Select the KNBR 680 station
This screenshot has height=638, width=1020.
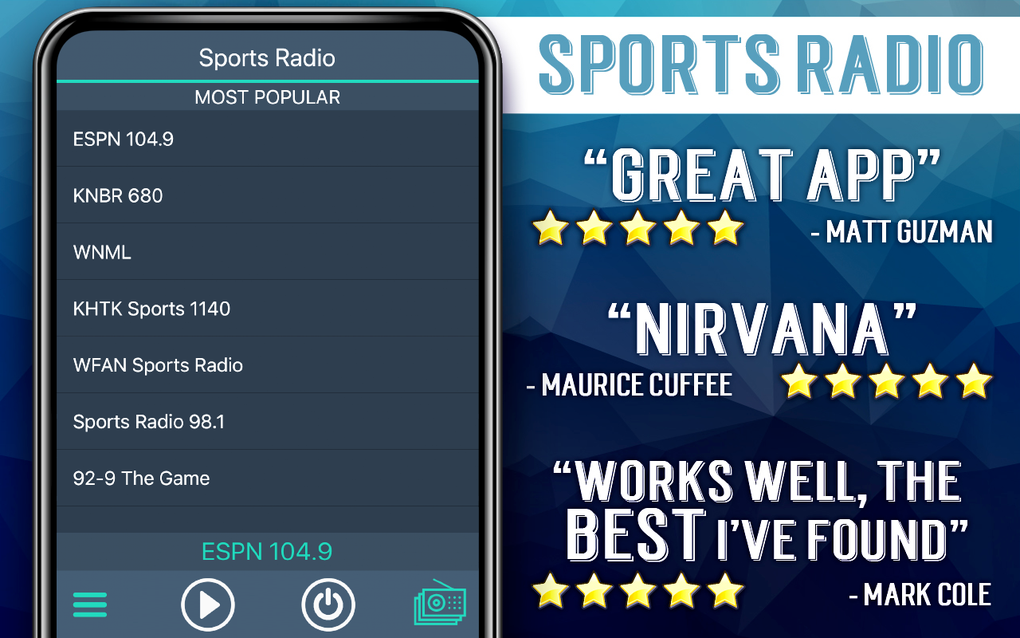(267, 195)
